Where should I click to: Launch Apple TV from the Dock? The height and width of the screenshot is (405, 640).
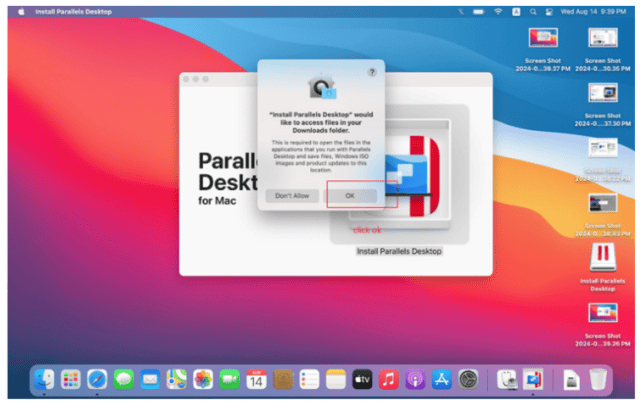[x=362, y=380]
